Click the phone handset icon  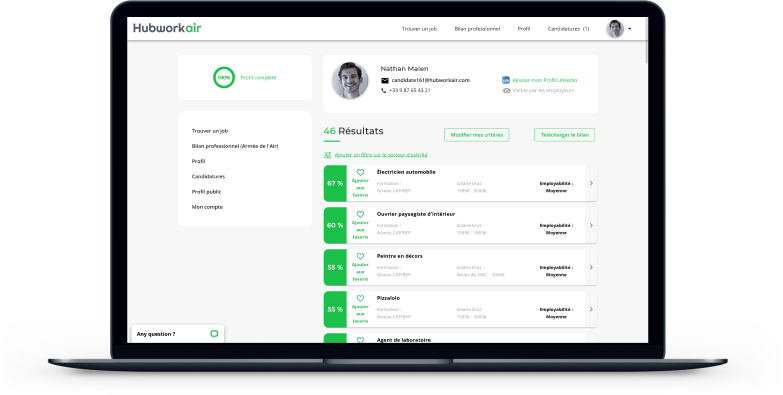(384, 90)
